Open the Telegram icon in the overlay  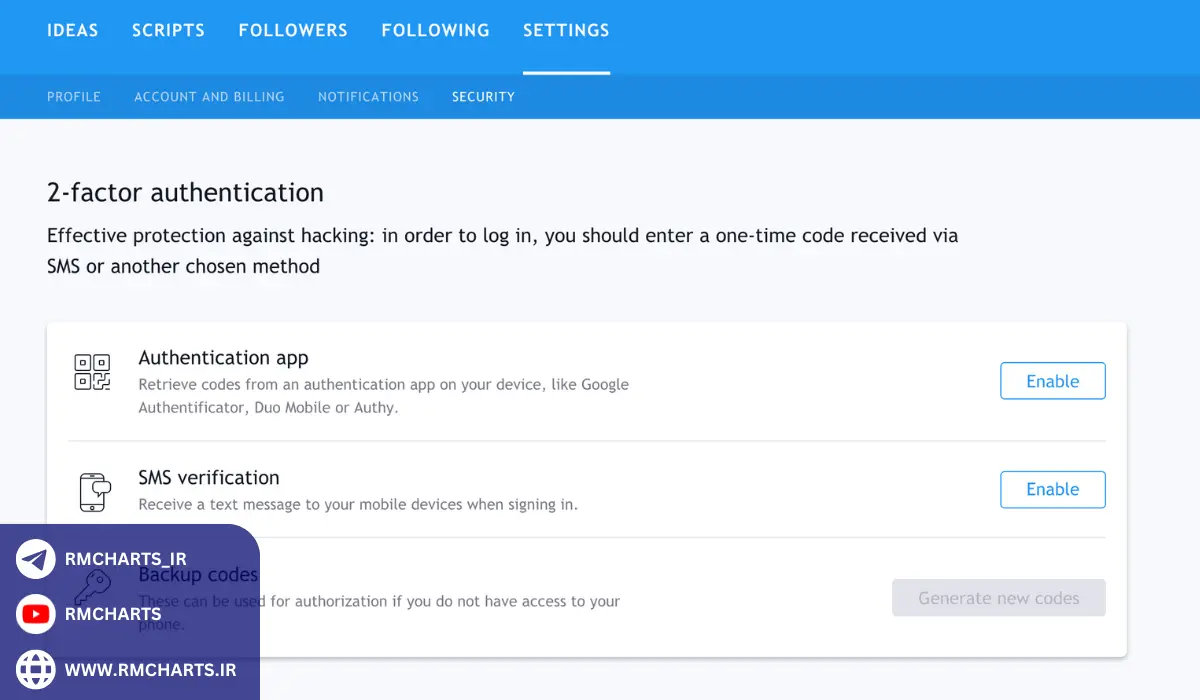click(x=36, y=560)
